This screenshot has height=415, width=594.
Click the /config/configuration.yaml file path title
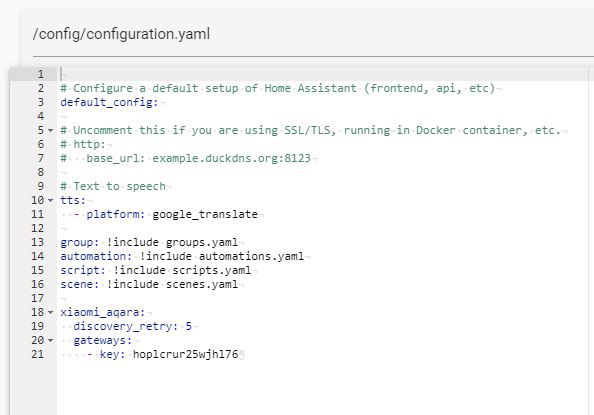121,34
